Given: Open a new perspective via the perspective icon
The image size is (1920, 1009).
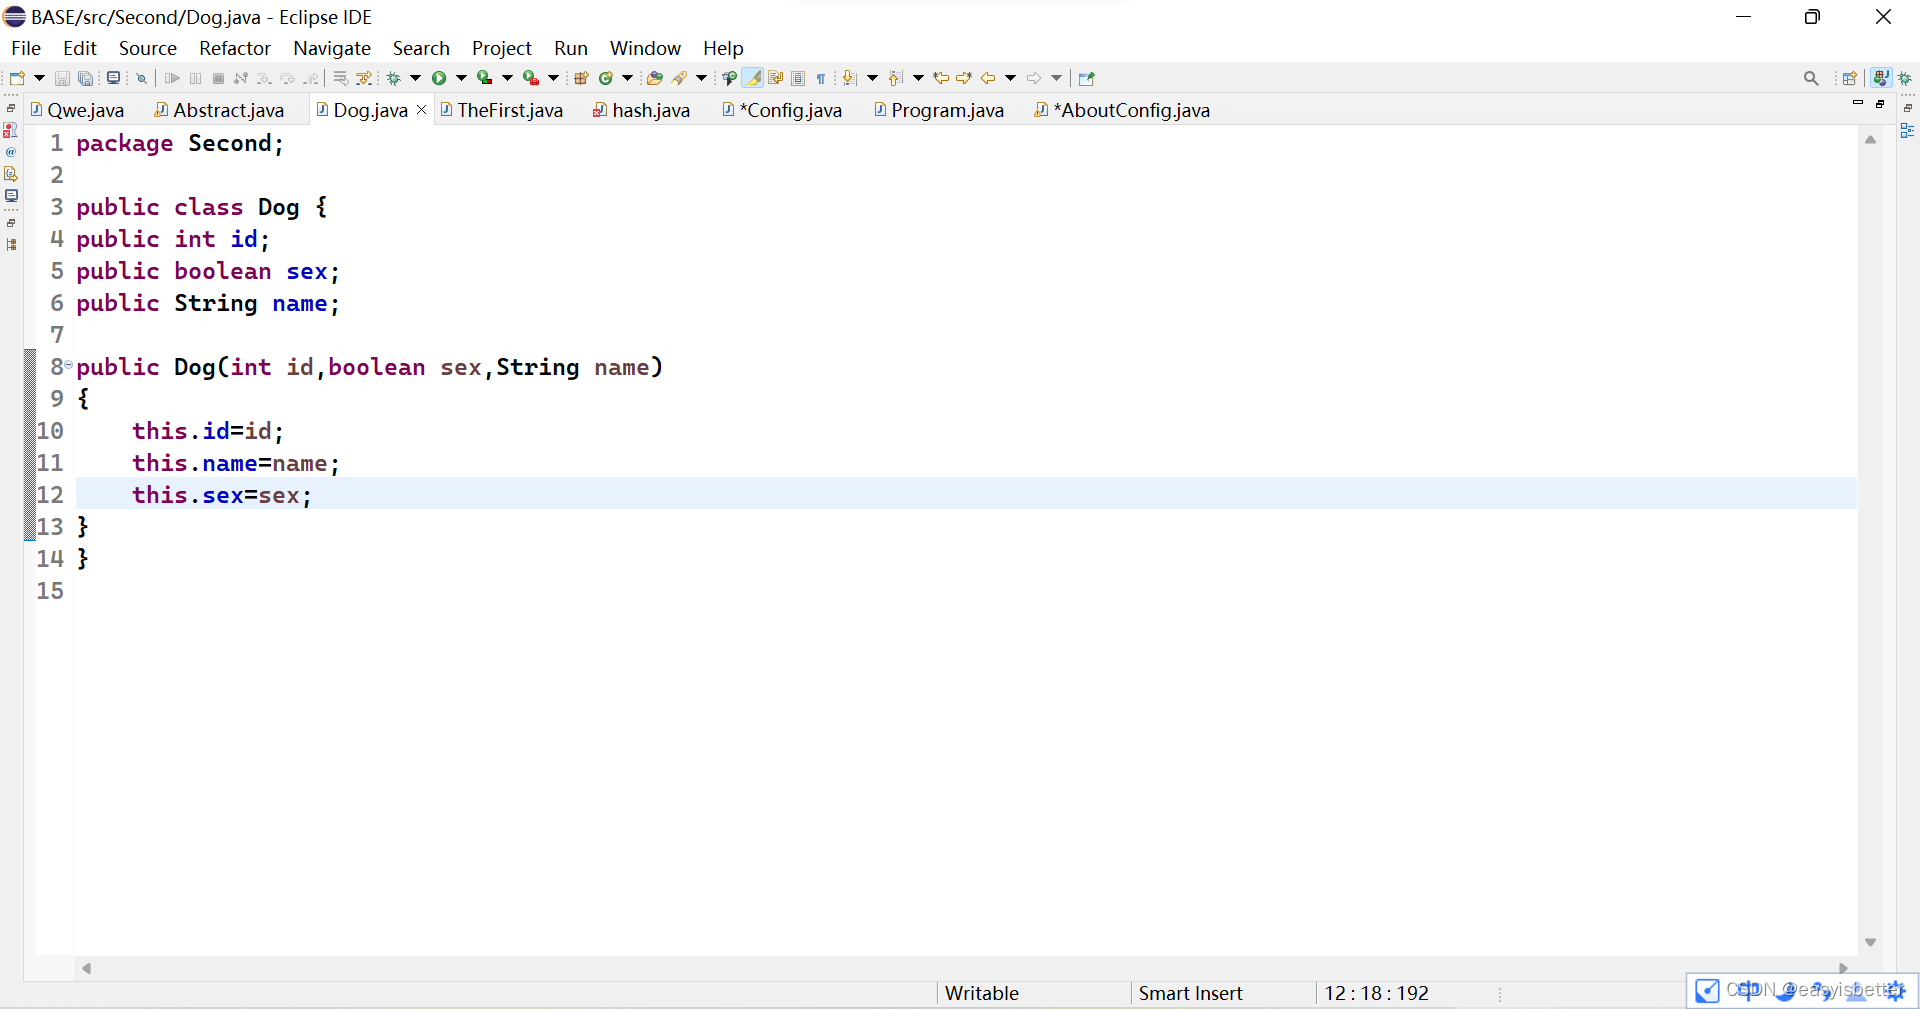Looking at the screenshot, I should coord(1851,78).
